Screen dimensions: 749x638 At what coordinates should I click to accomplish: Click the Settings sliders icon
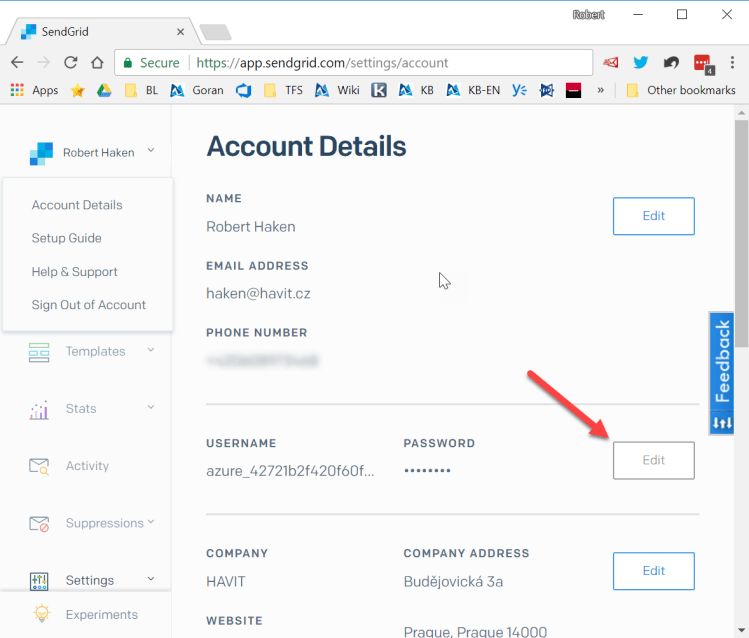39,580
